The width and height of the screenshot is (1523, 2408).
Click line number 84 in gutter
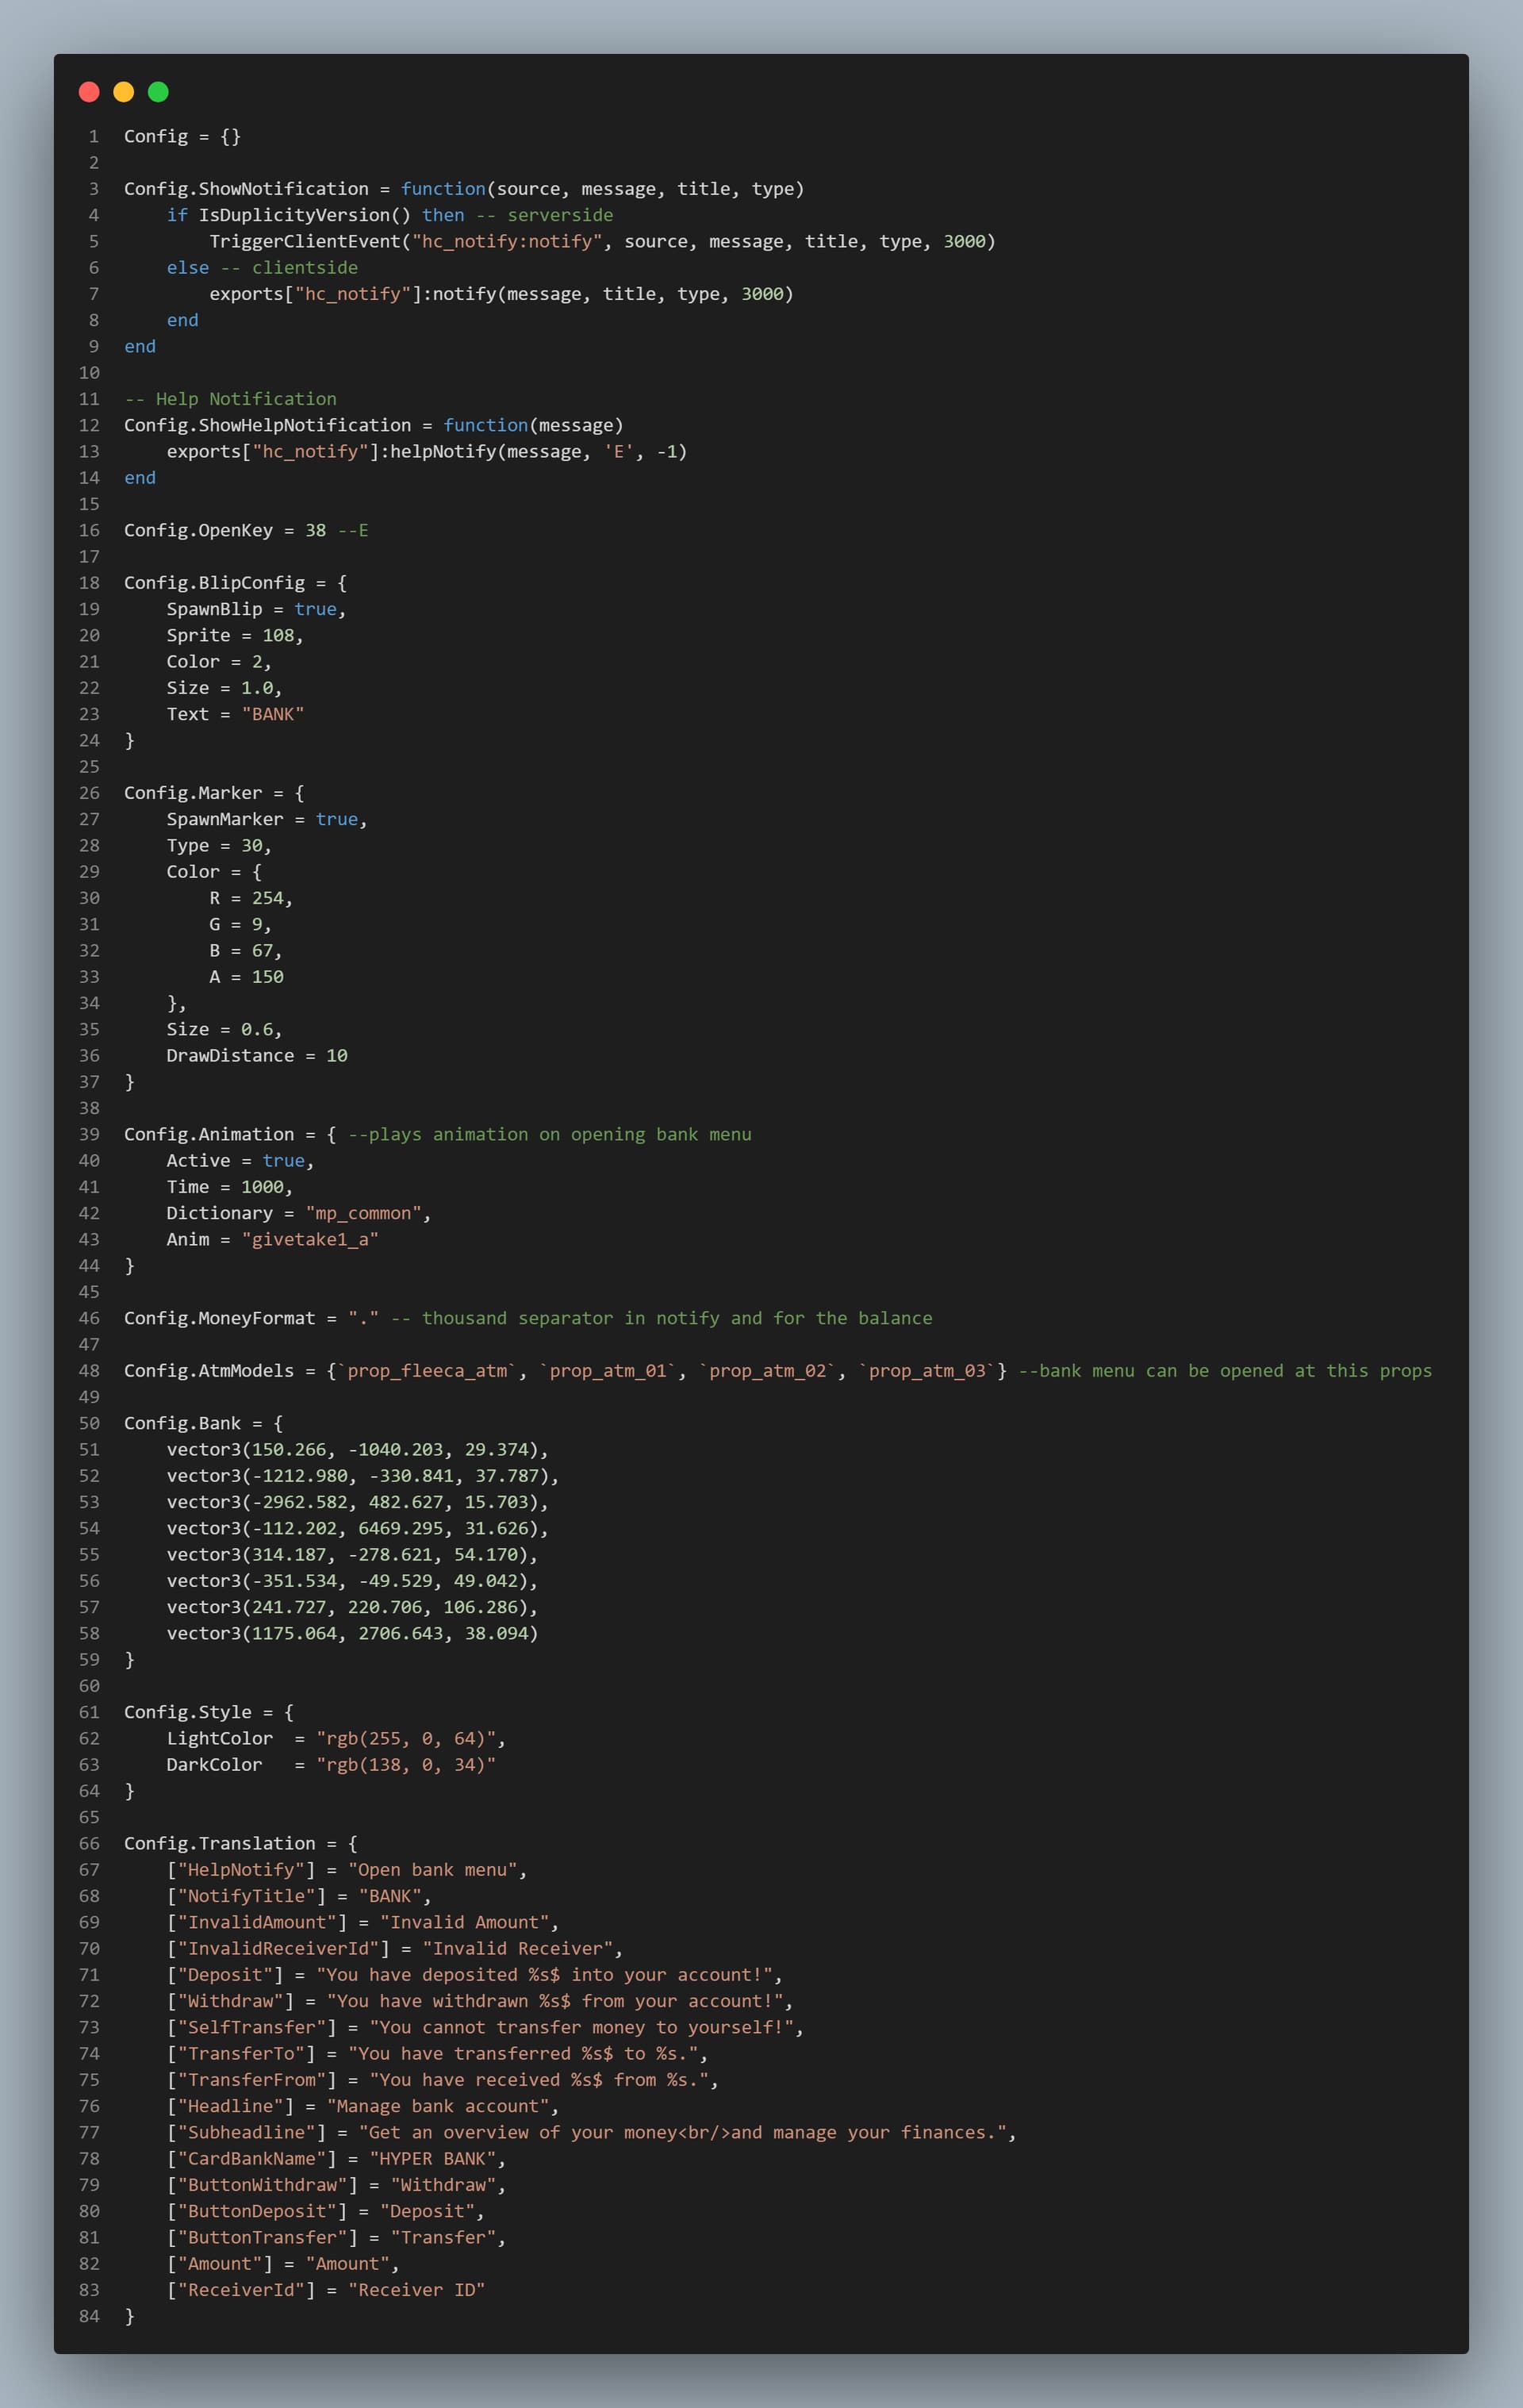coord(89,2316)
